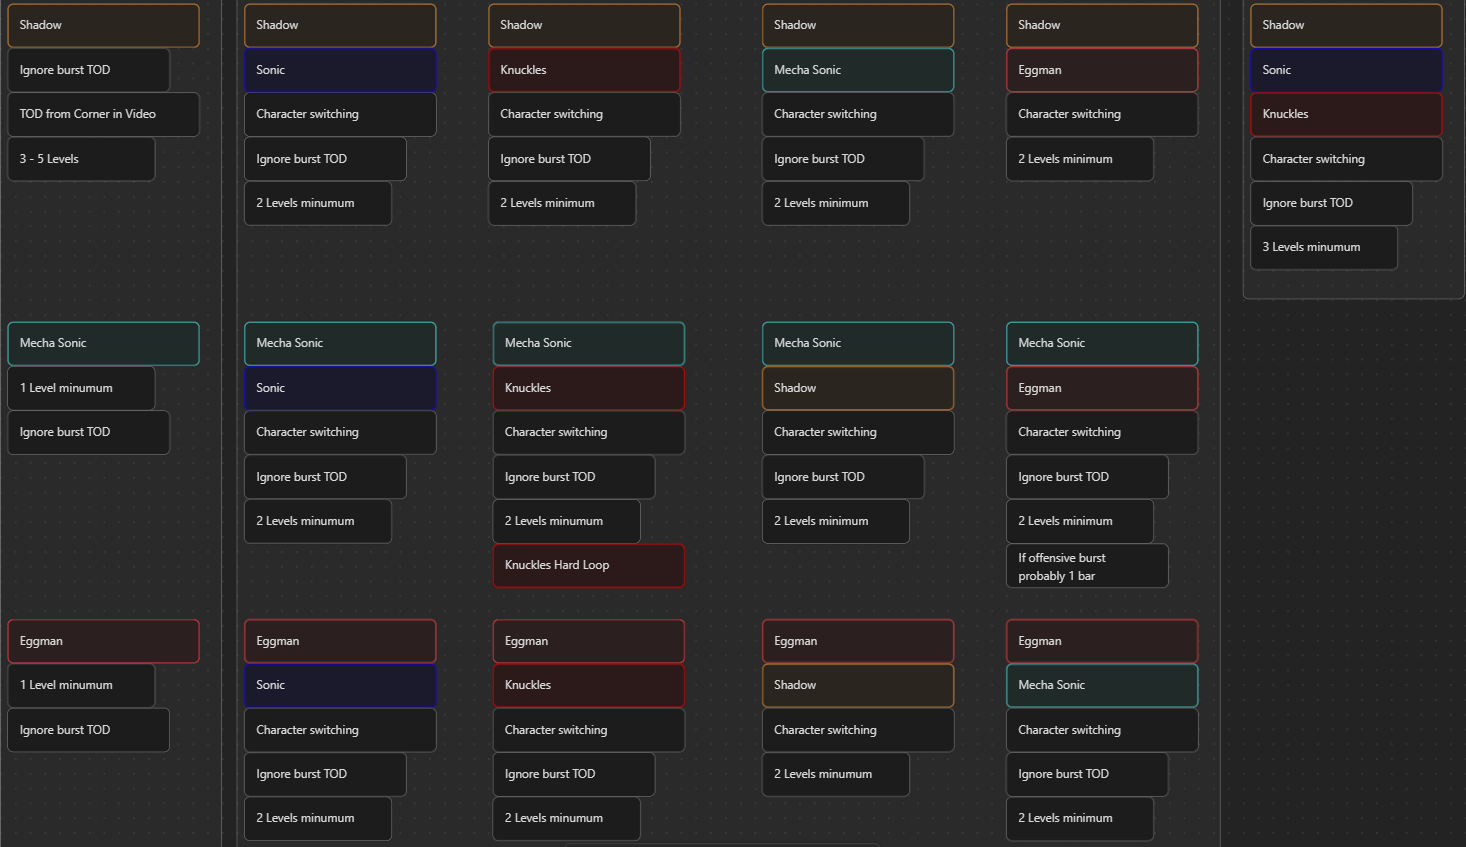The height and width of the screenshot is (847, 1466).
Task: Select the "TOD from Corner in Video" card
Action: pos(103,114)
